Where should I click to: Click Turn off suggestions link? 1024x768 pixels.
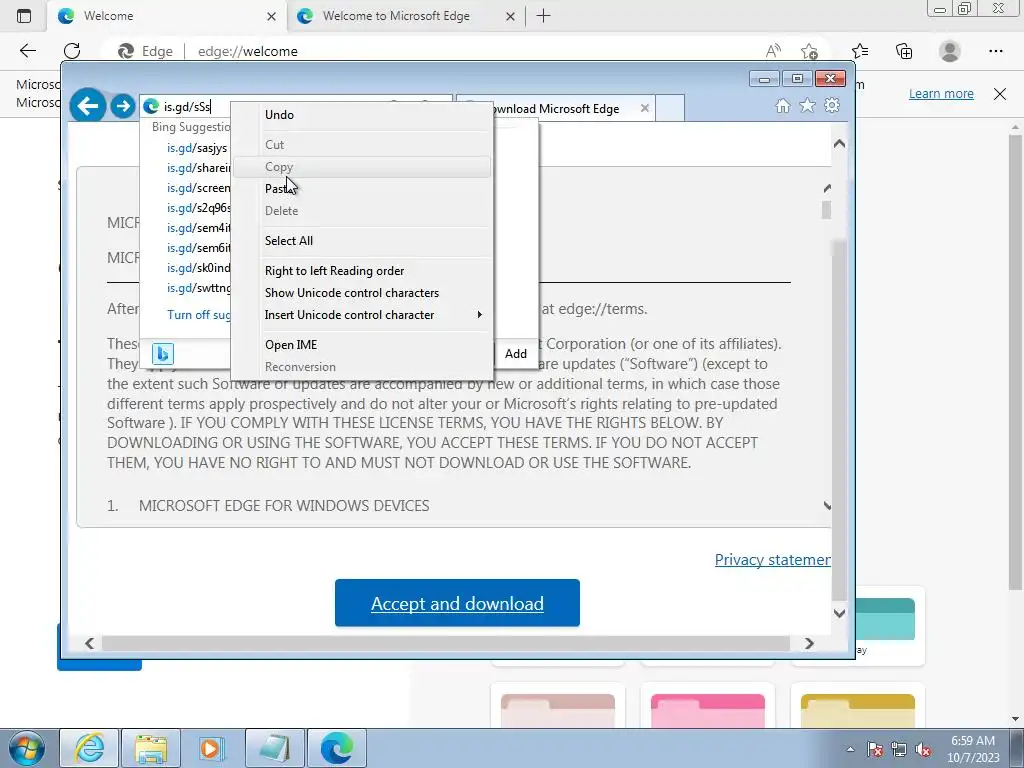point(199,315)
